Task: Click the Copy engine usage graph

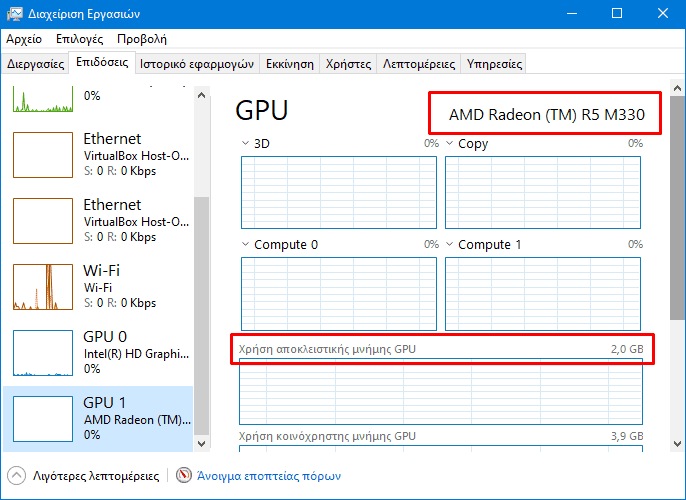Action: (543, 192)
